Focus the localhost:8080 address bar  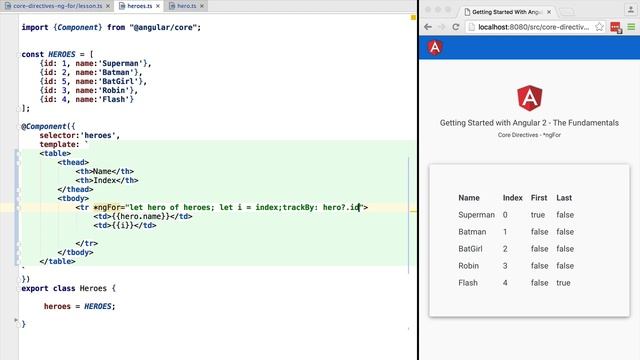[x=533, y=27]
